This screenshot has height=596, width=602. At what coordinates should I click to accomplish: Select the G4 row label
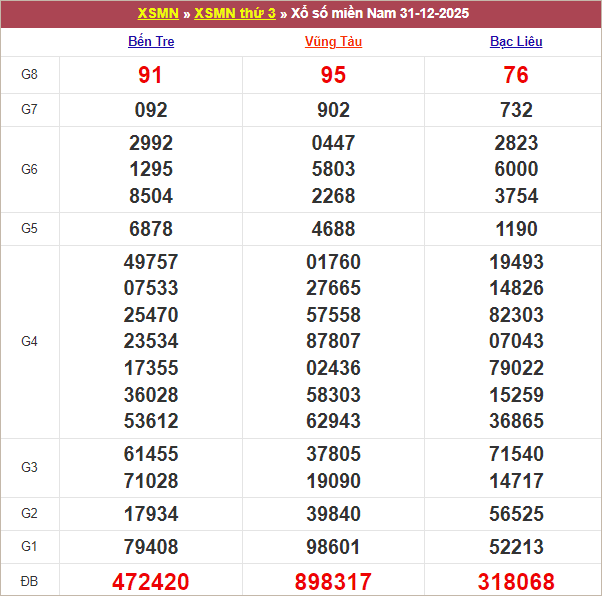click(29, 341)
